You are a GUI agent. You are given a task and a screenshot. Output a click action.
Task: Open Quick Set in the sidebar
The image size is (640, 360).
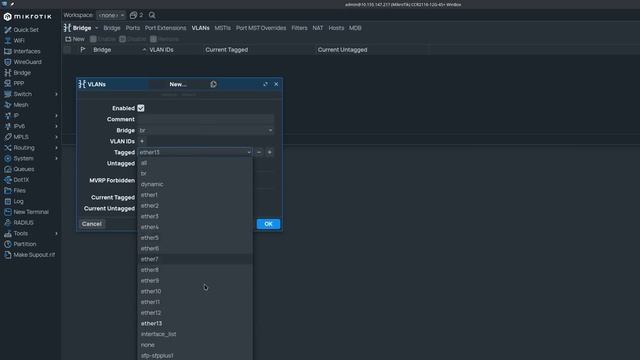point(26,30)
